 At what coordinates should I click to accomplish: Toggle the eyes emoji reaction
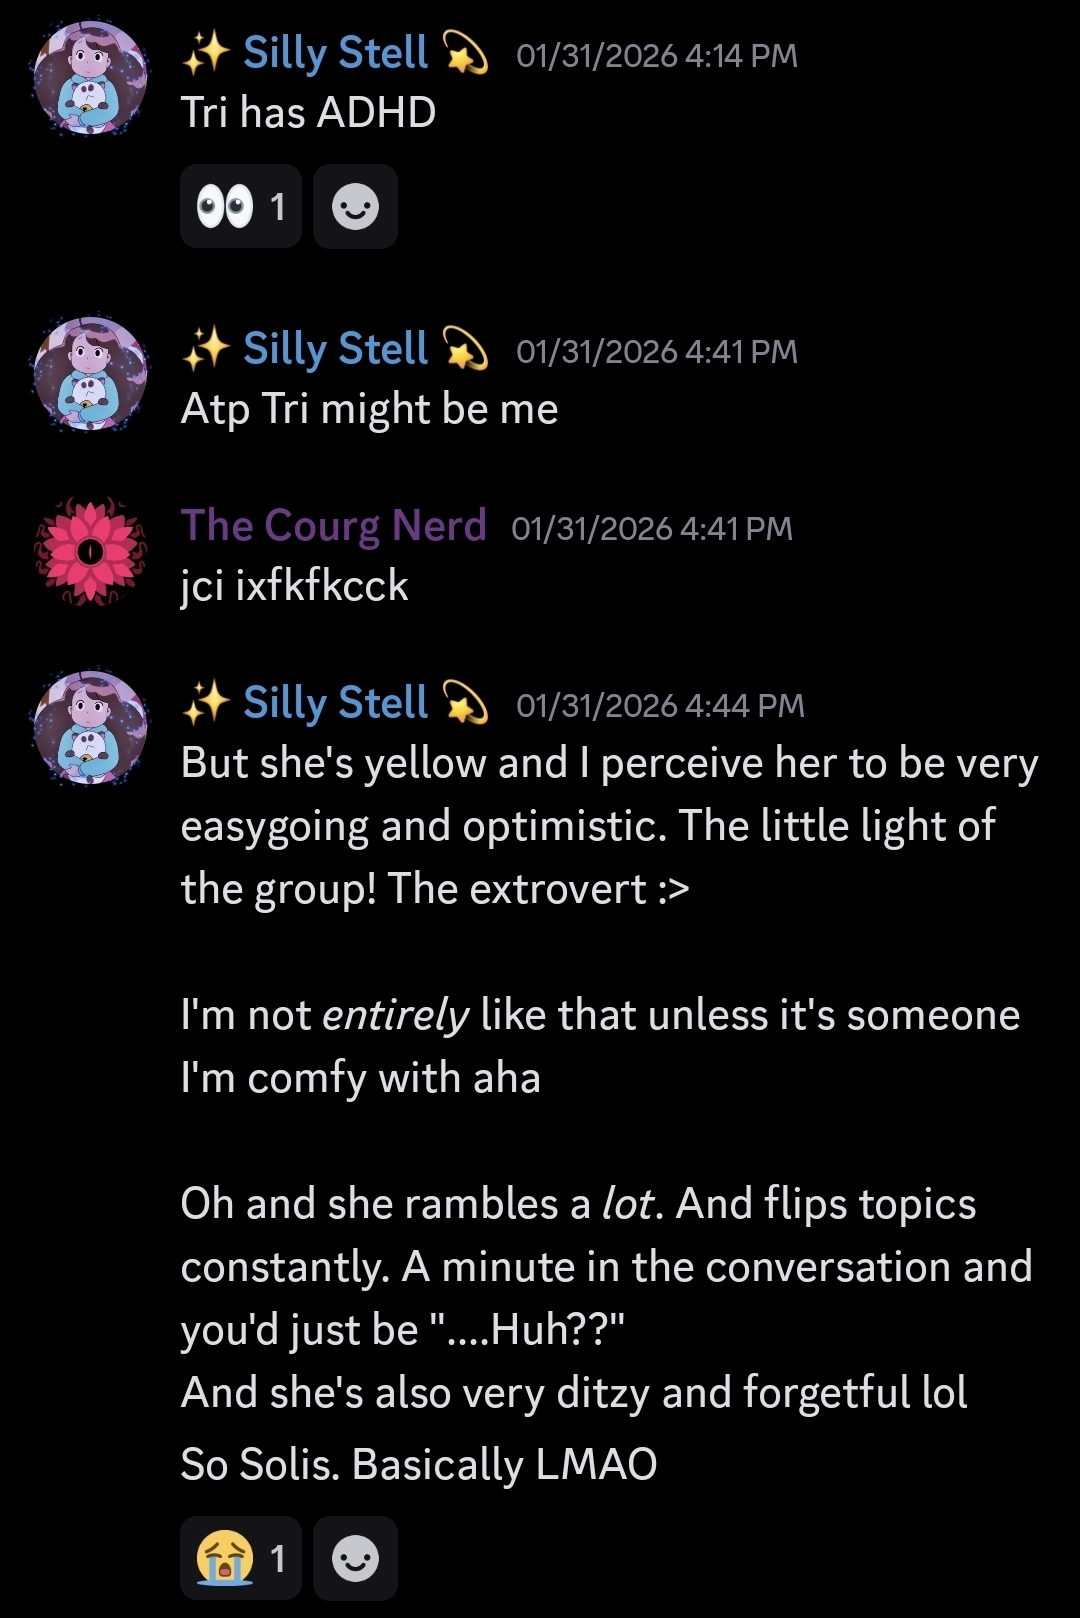[240, 207]
